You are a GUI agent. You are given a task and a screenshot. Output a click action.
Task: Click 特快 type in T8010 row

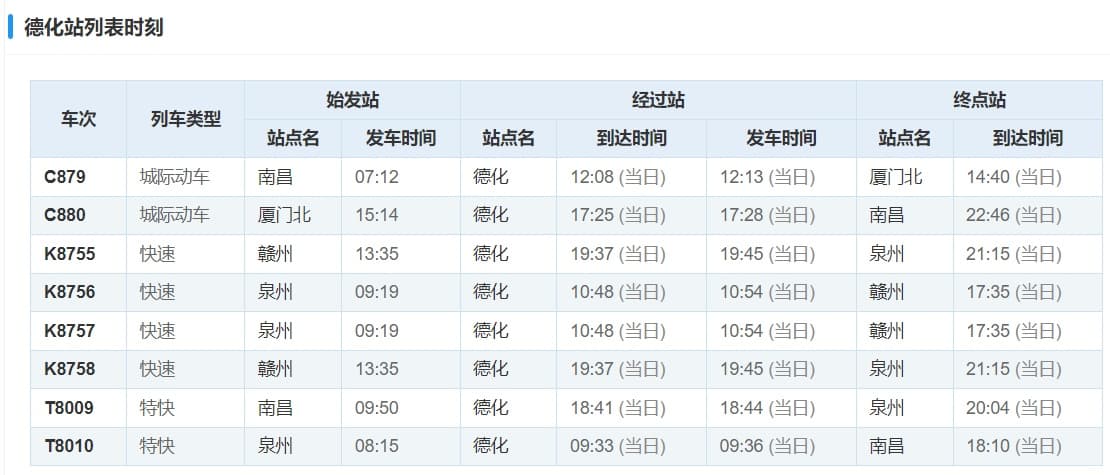click(x=158, y=445)
